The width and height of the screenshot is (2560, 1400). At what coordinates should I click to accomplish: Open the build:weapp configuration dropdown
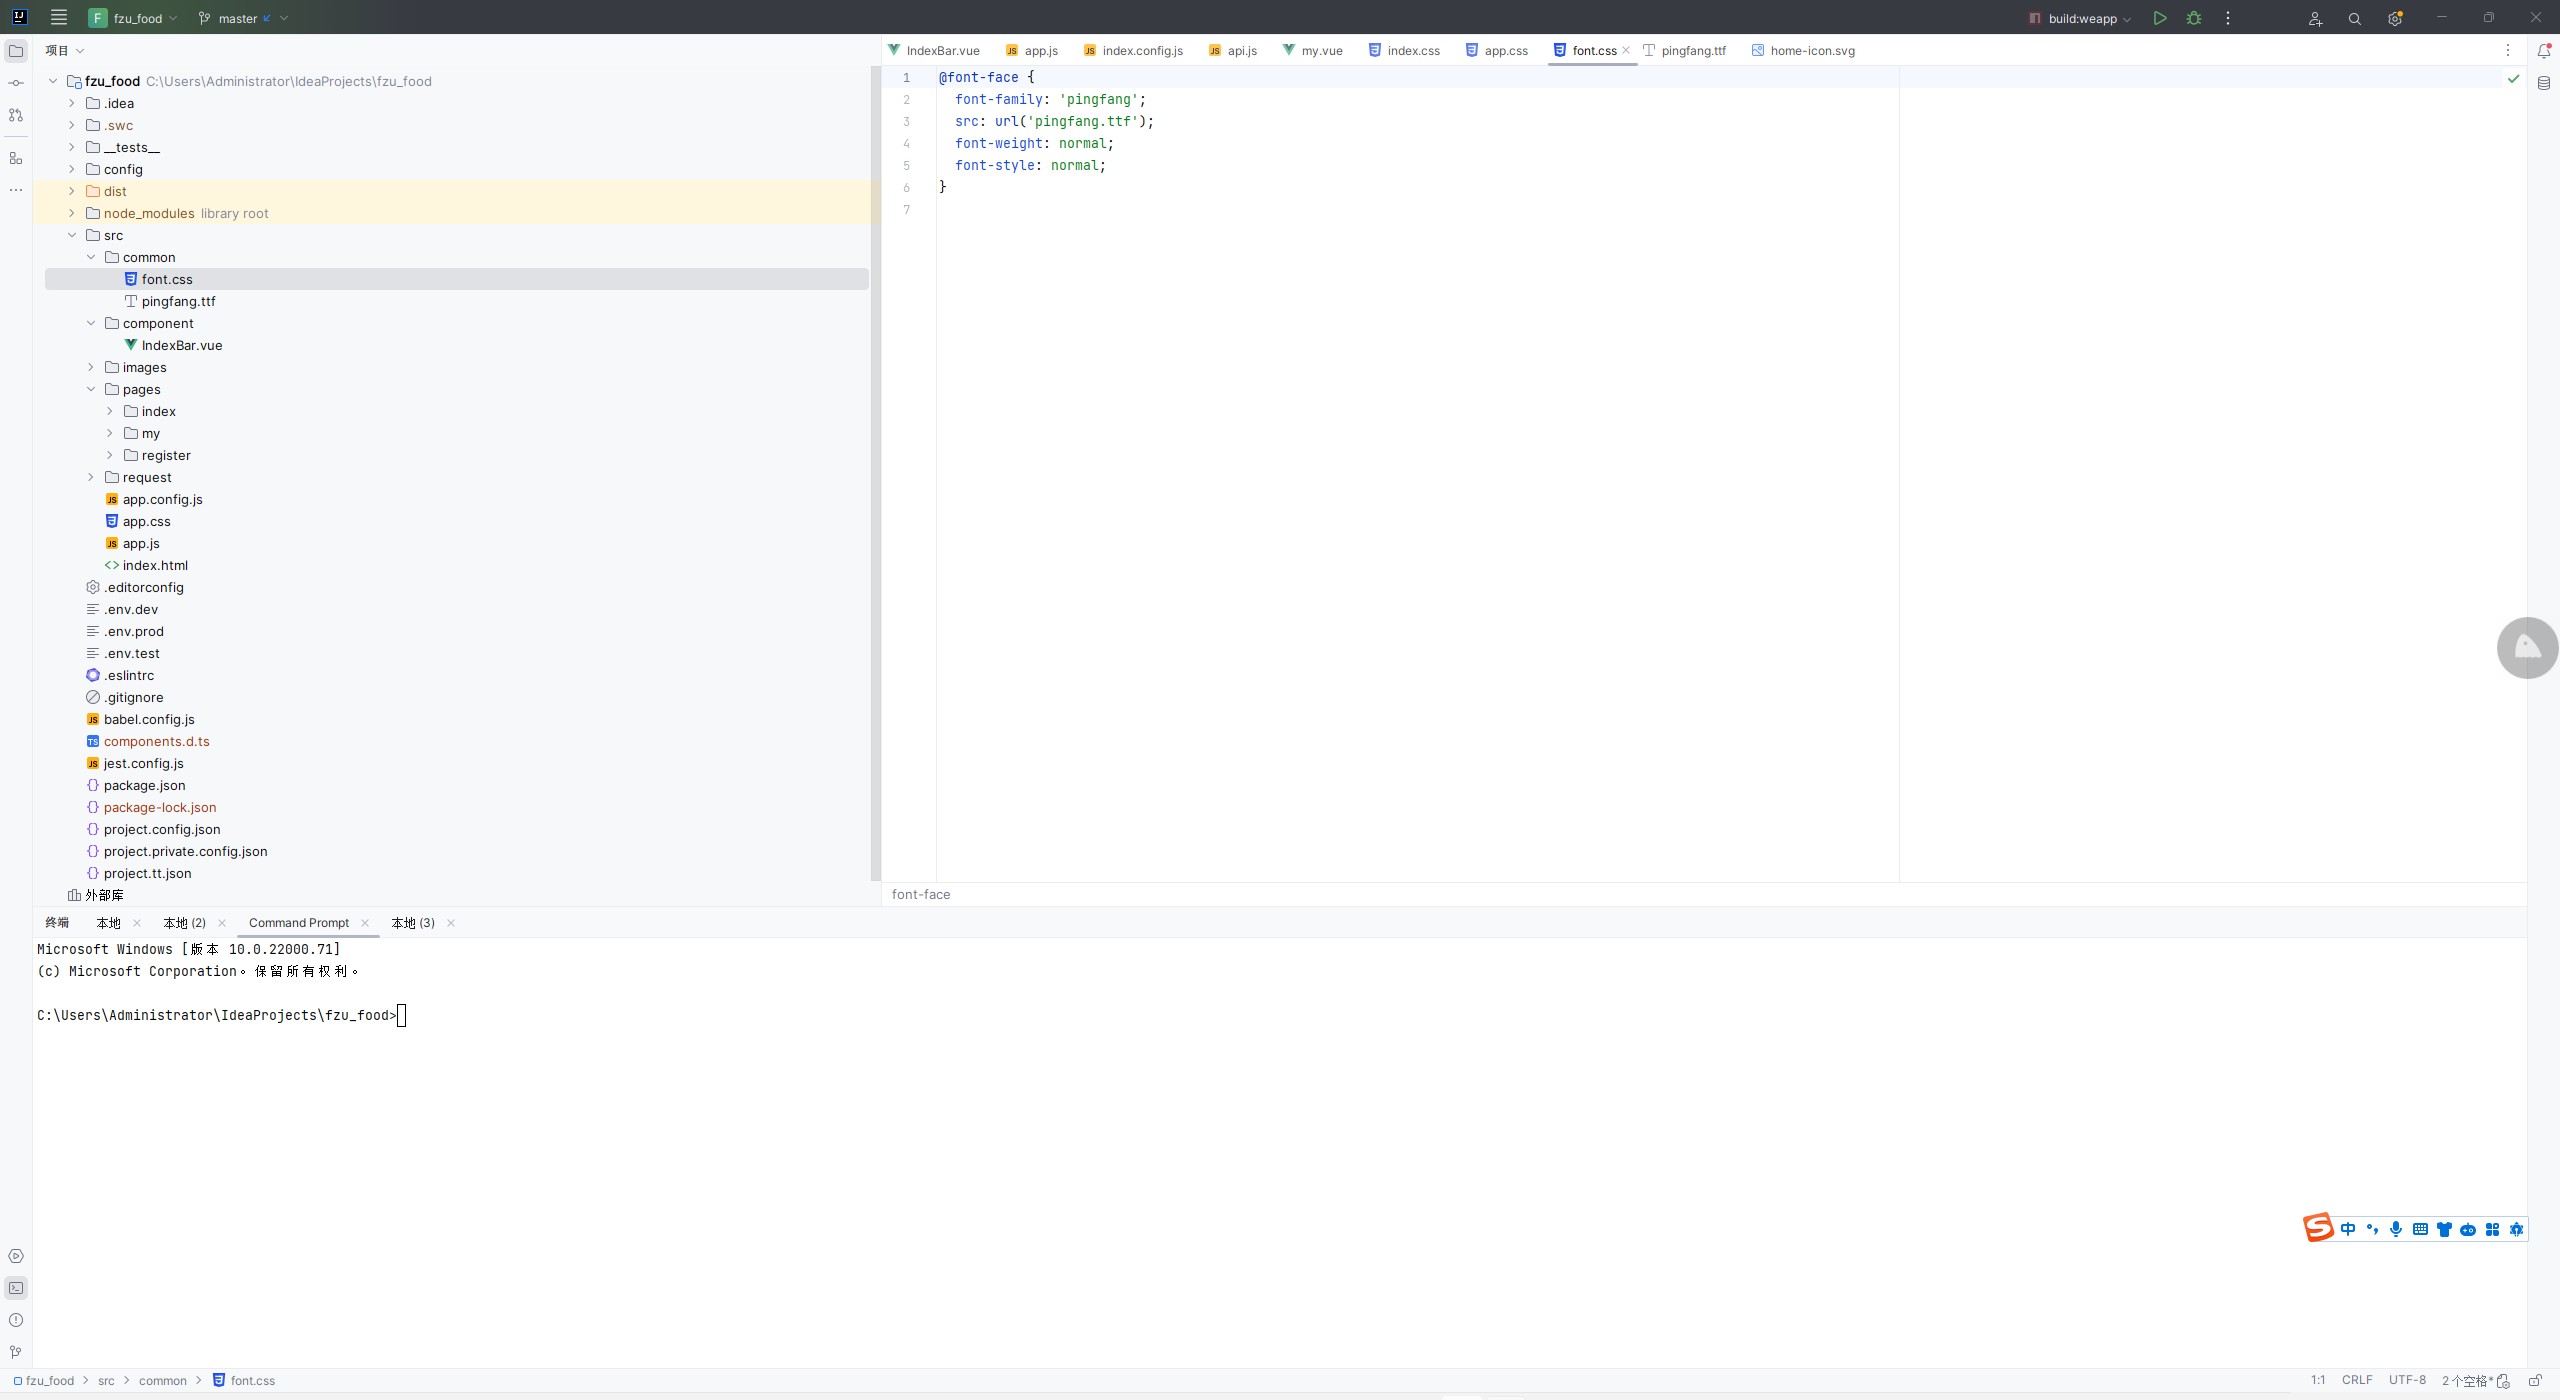click(2081, 18)
